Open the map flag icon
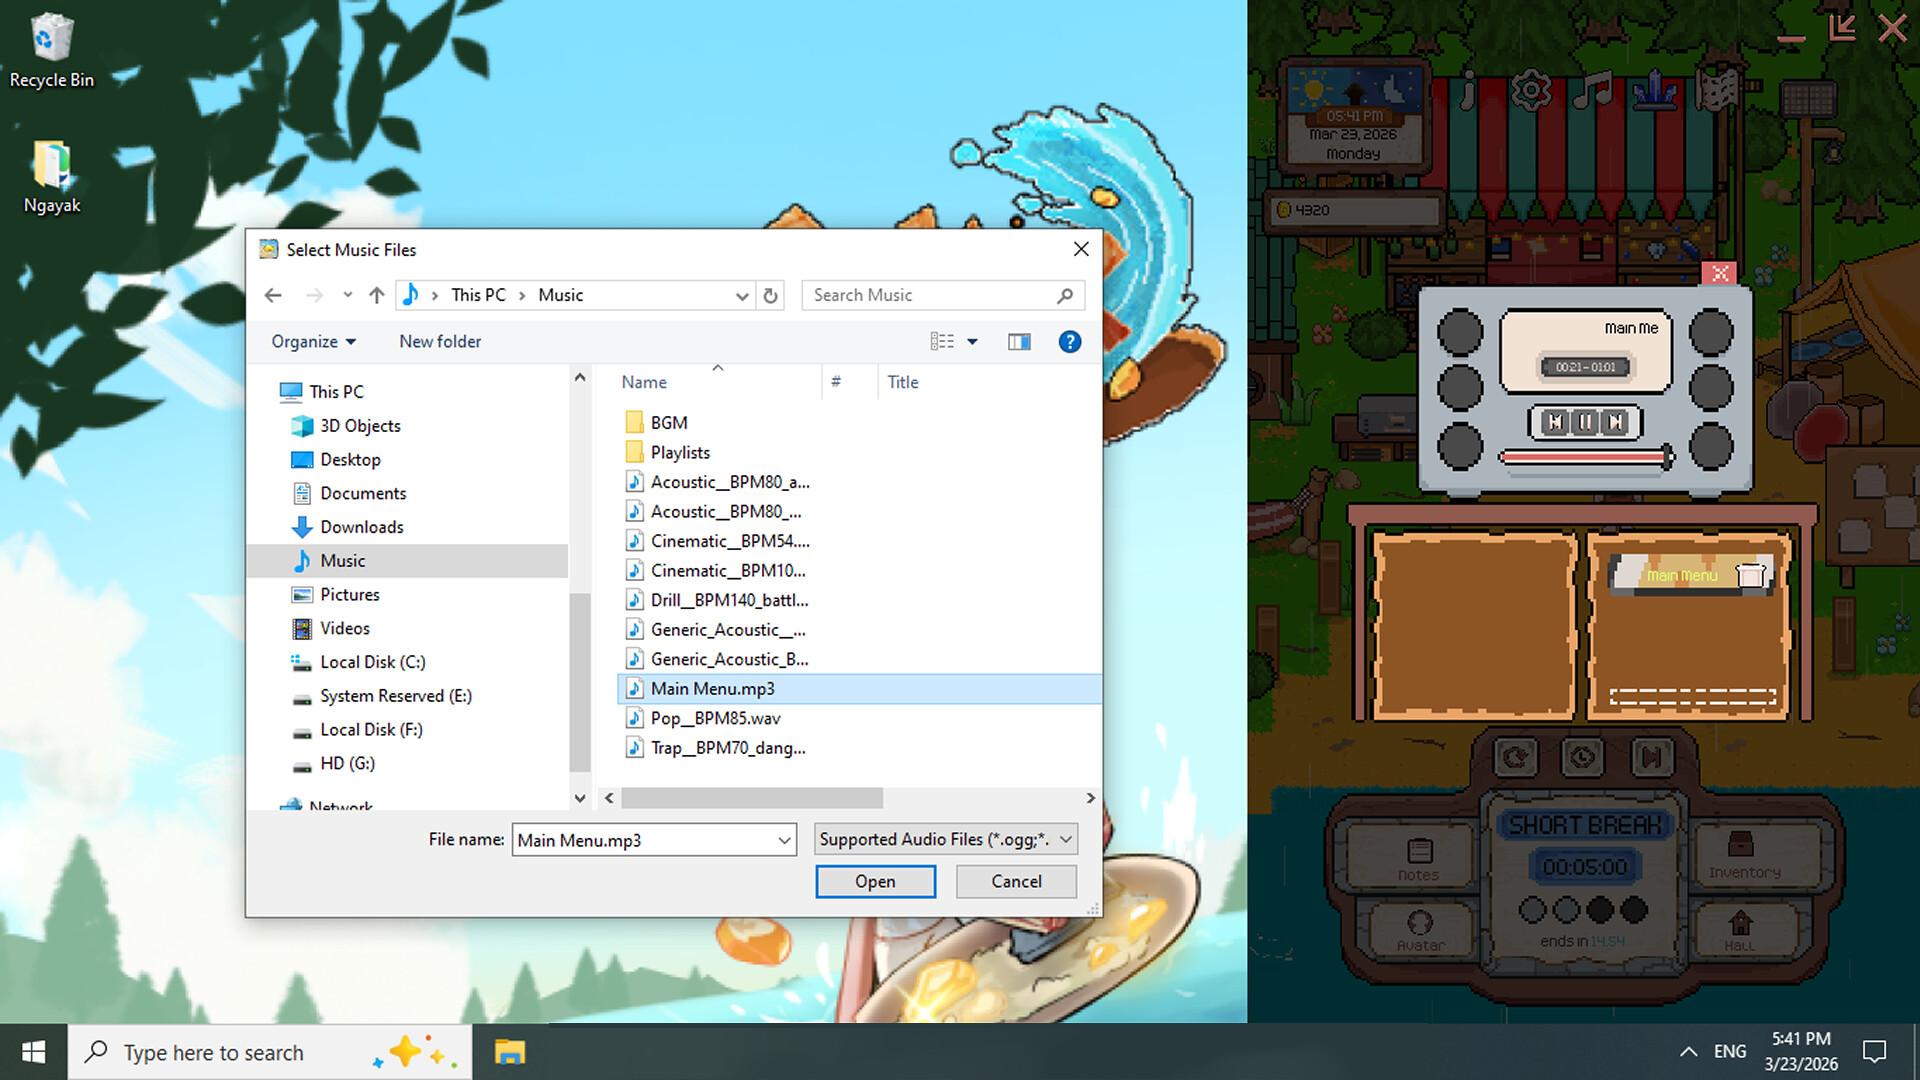This screenshot has height=1080, width=1920. click(x=1718, y=91)
